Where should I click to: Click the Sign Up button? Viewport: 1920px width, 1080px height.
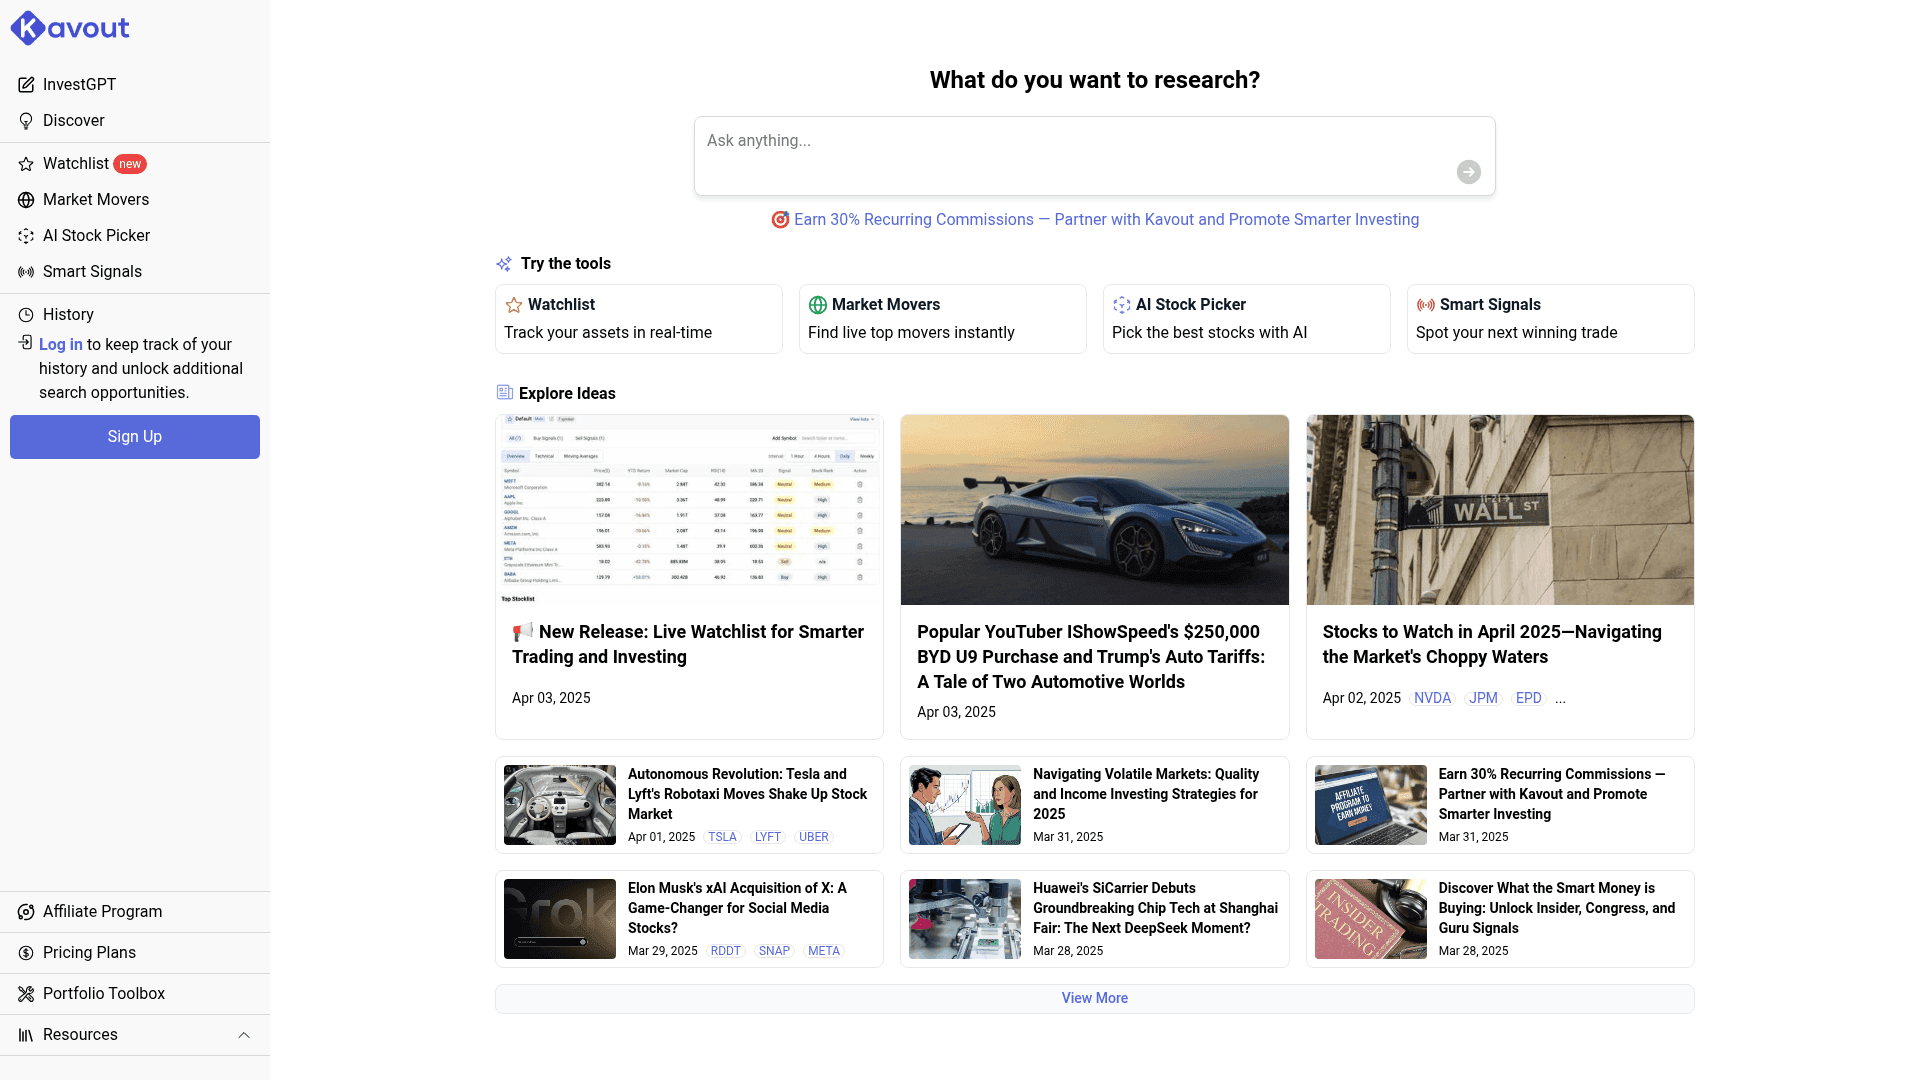(x=135, y=437)
